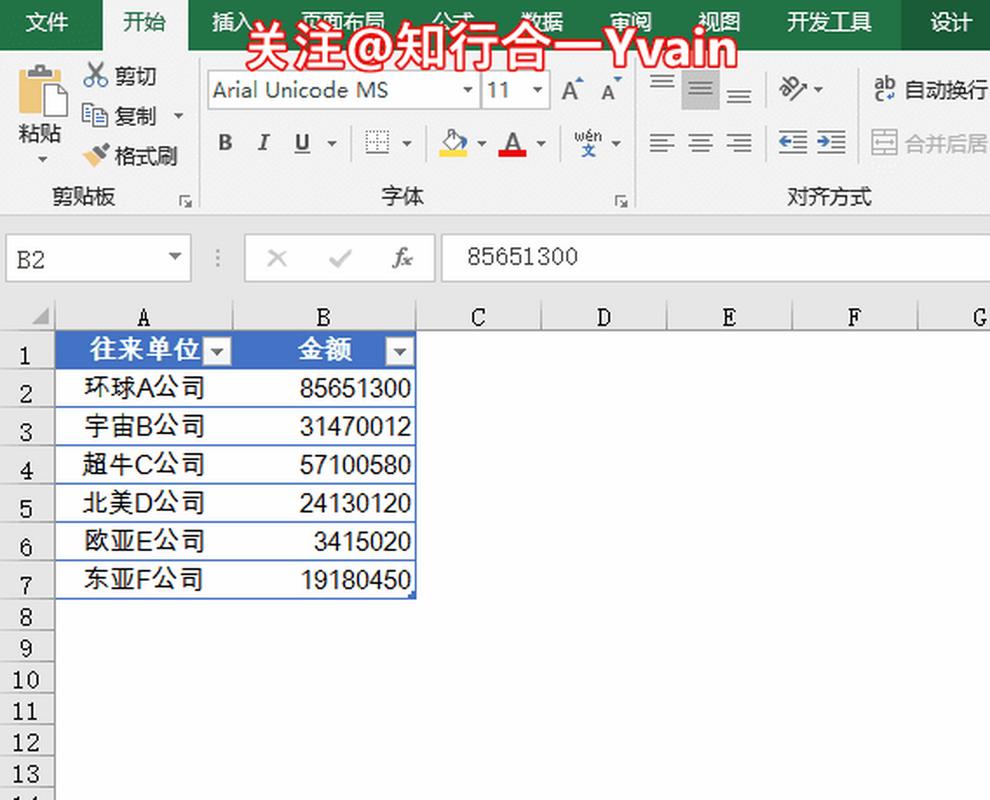Click the formula bar confirm checkmark

click(340, 258)
